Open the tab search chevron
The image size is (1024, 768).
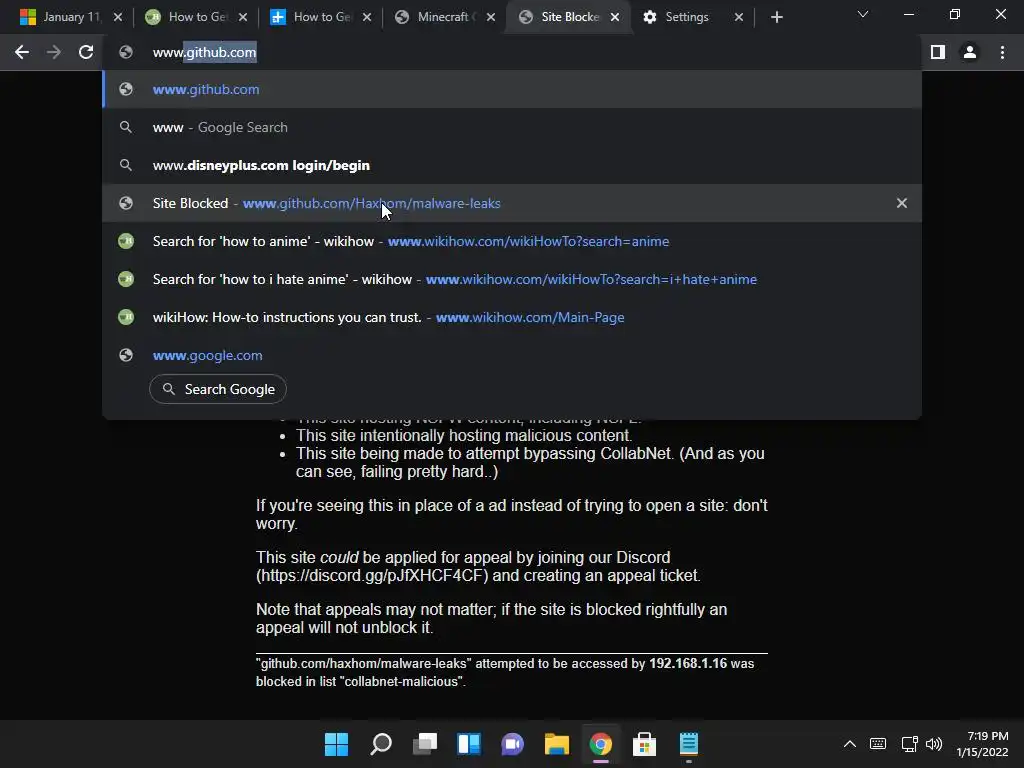[863, 14]
